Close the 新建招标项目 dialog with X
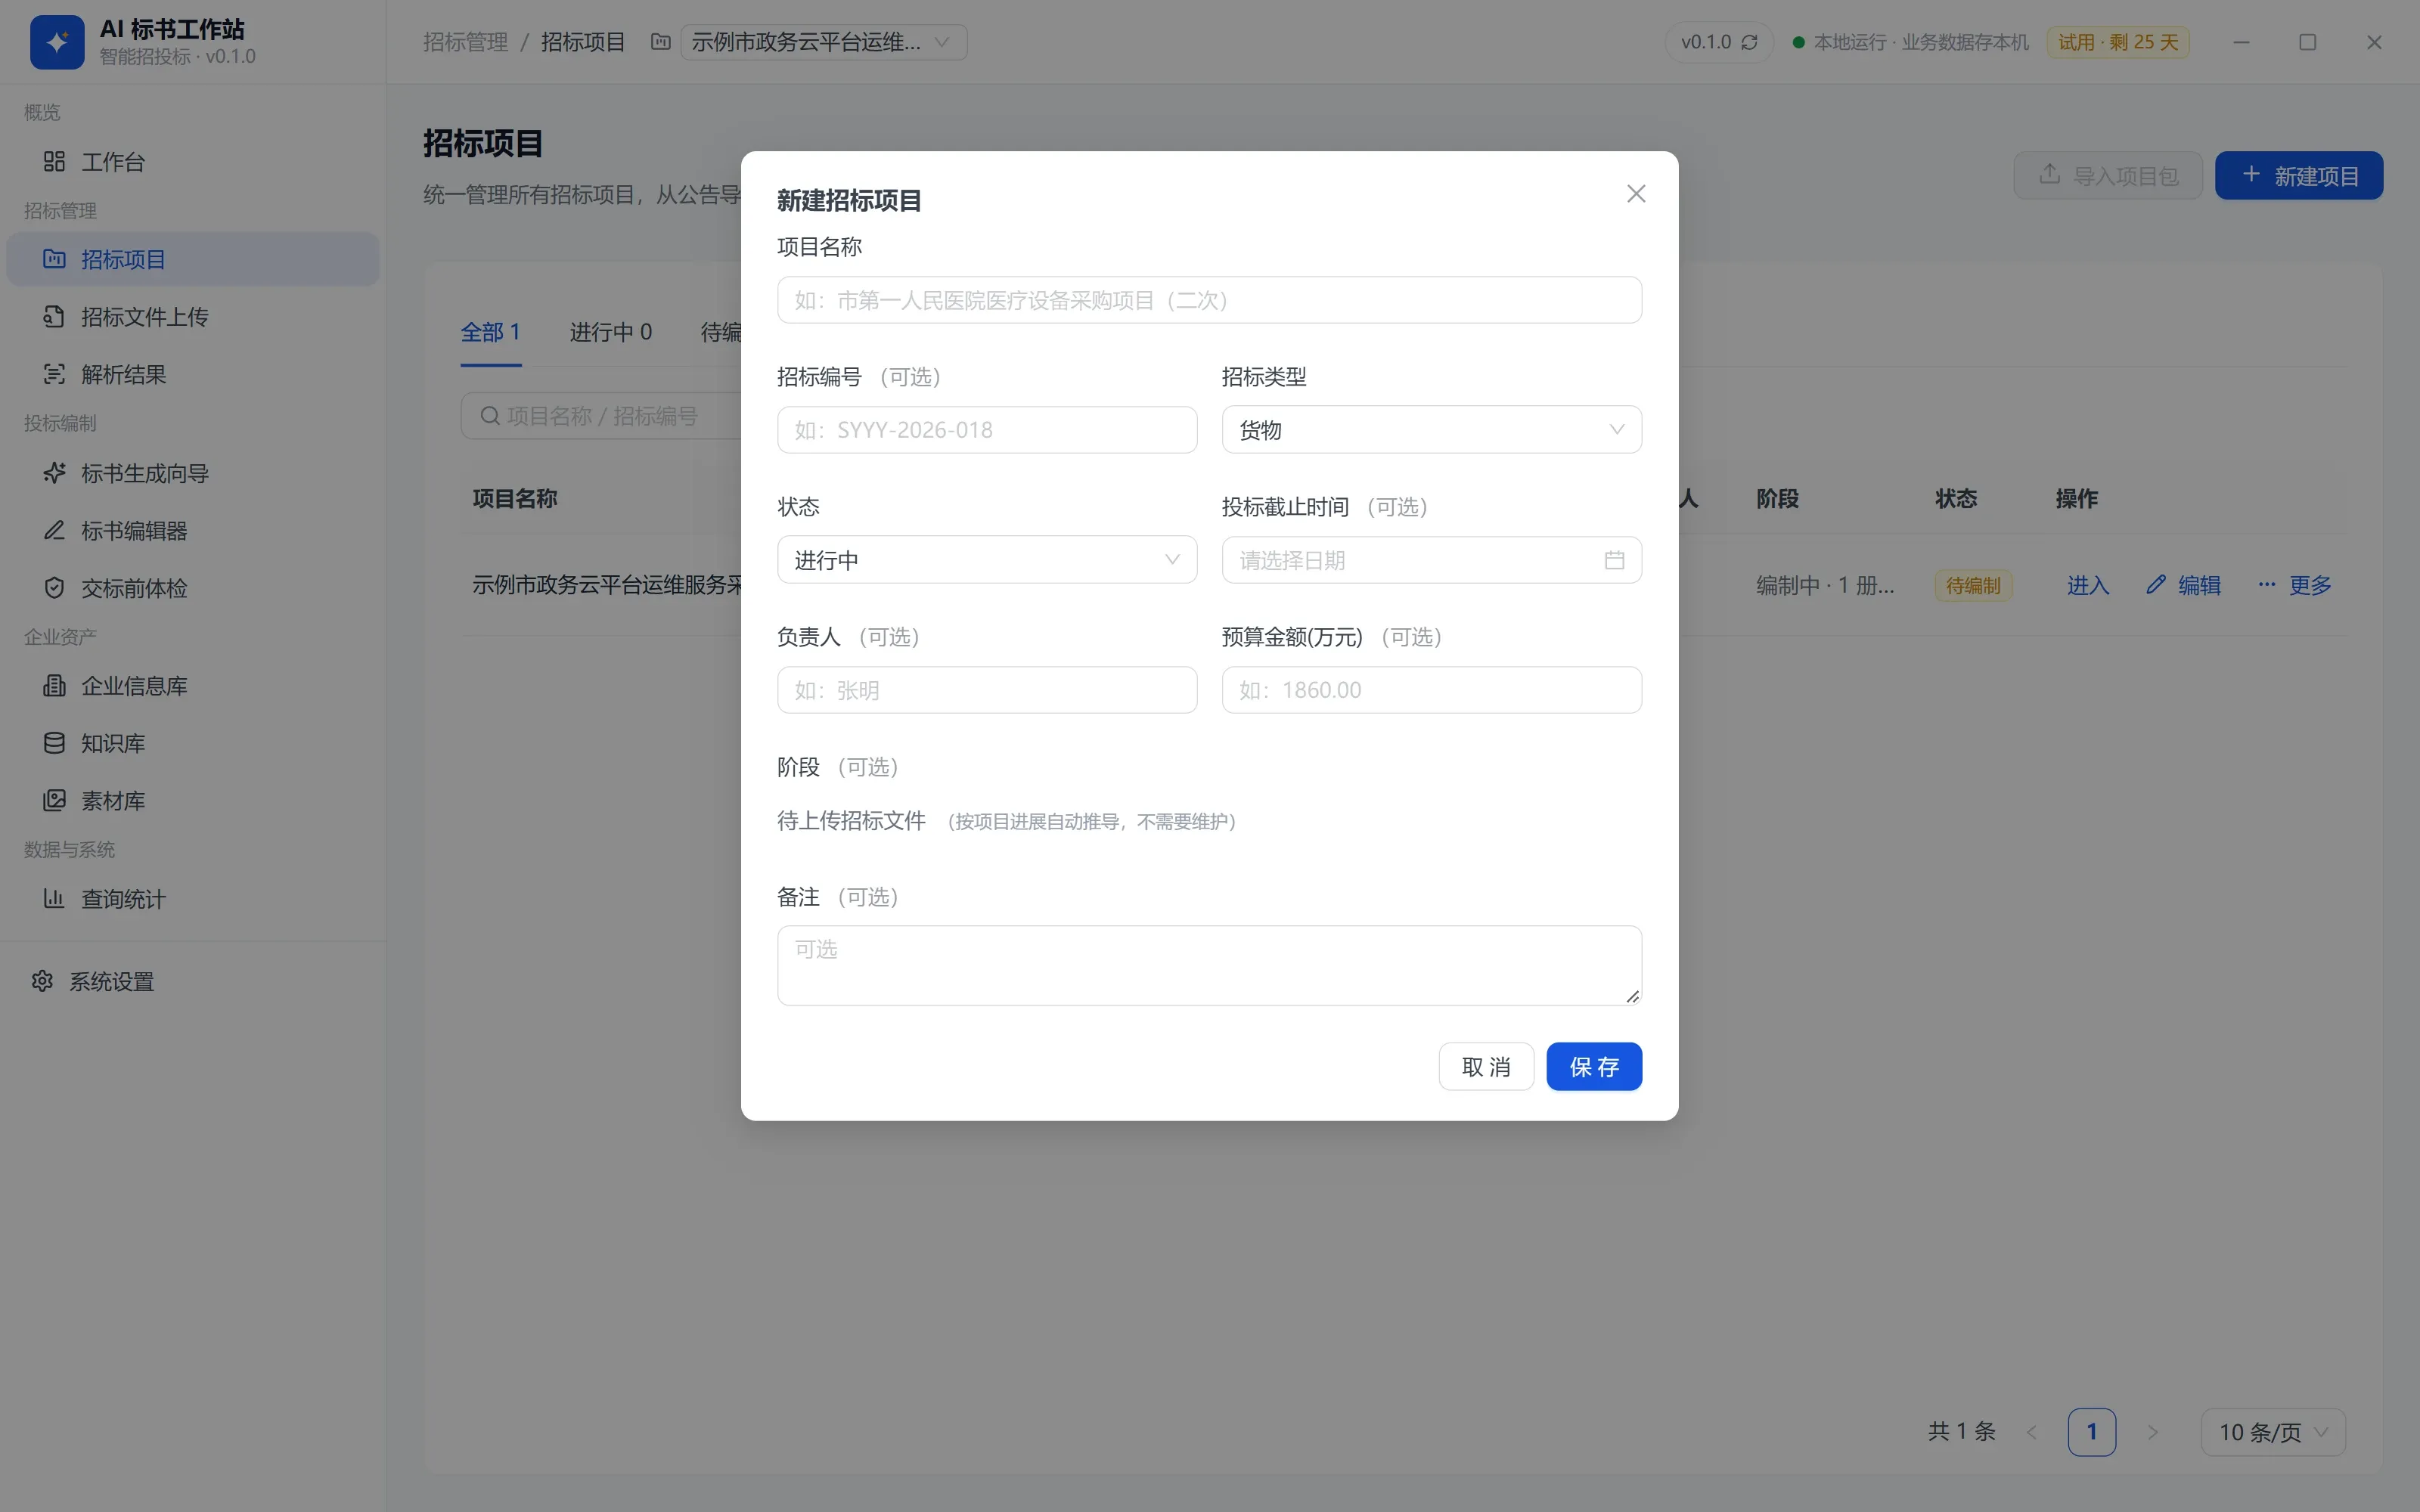Viewport: 2420px width, 1512px height. [1636, 194]
